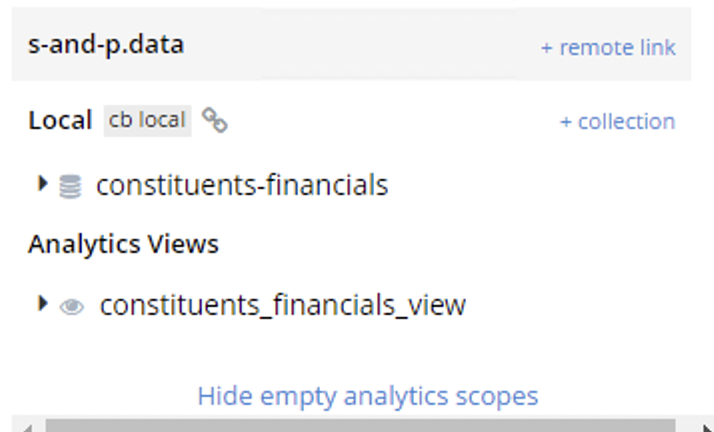
Task: Click the cb local badge
Action: pos(147,121)
